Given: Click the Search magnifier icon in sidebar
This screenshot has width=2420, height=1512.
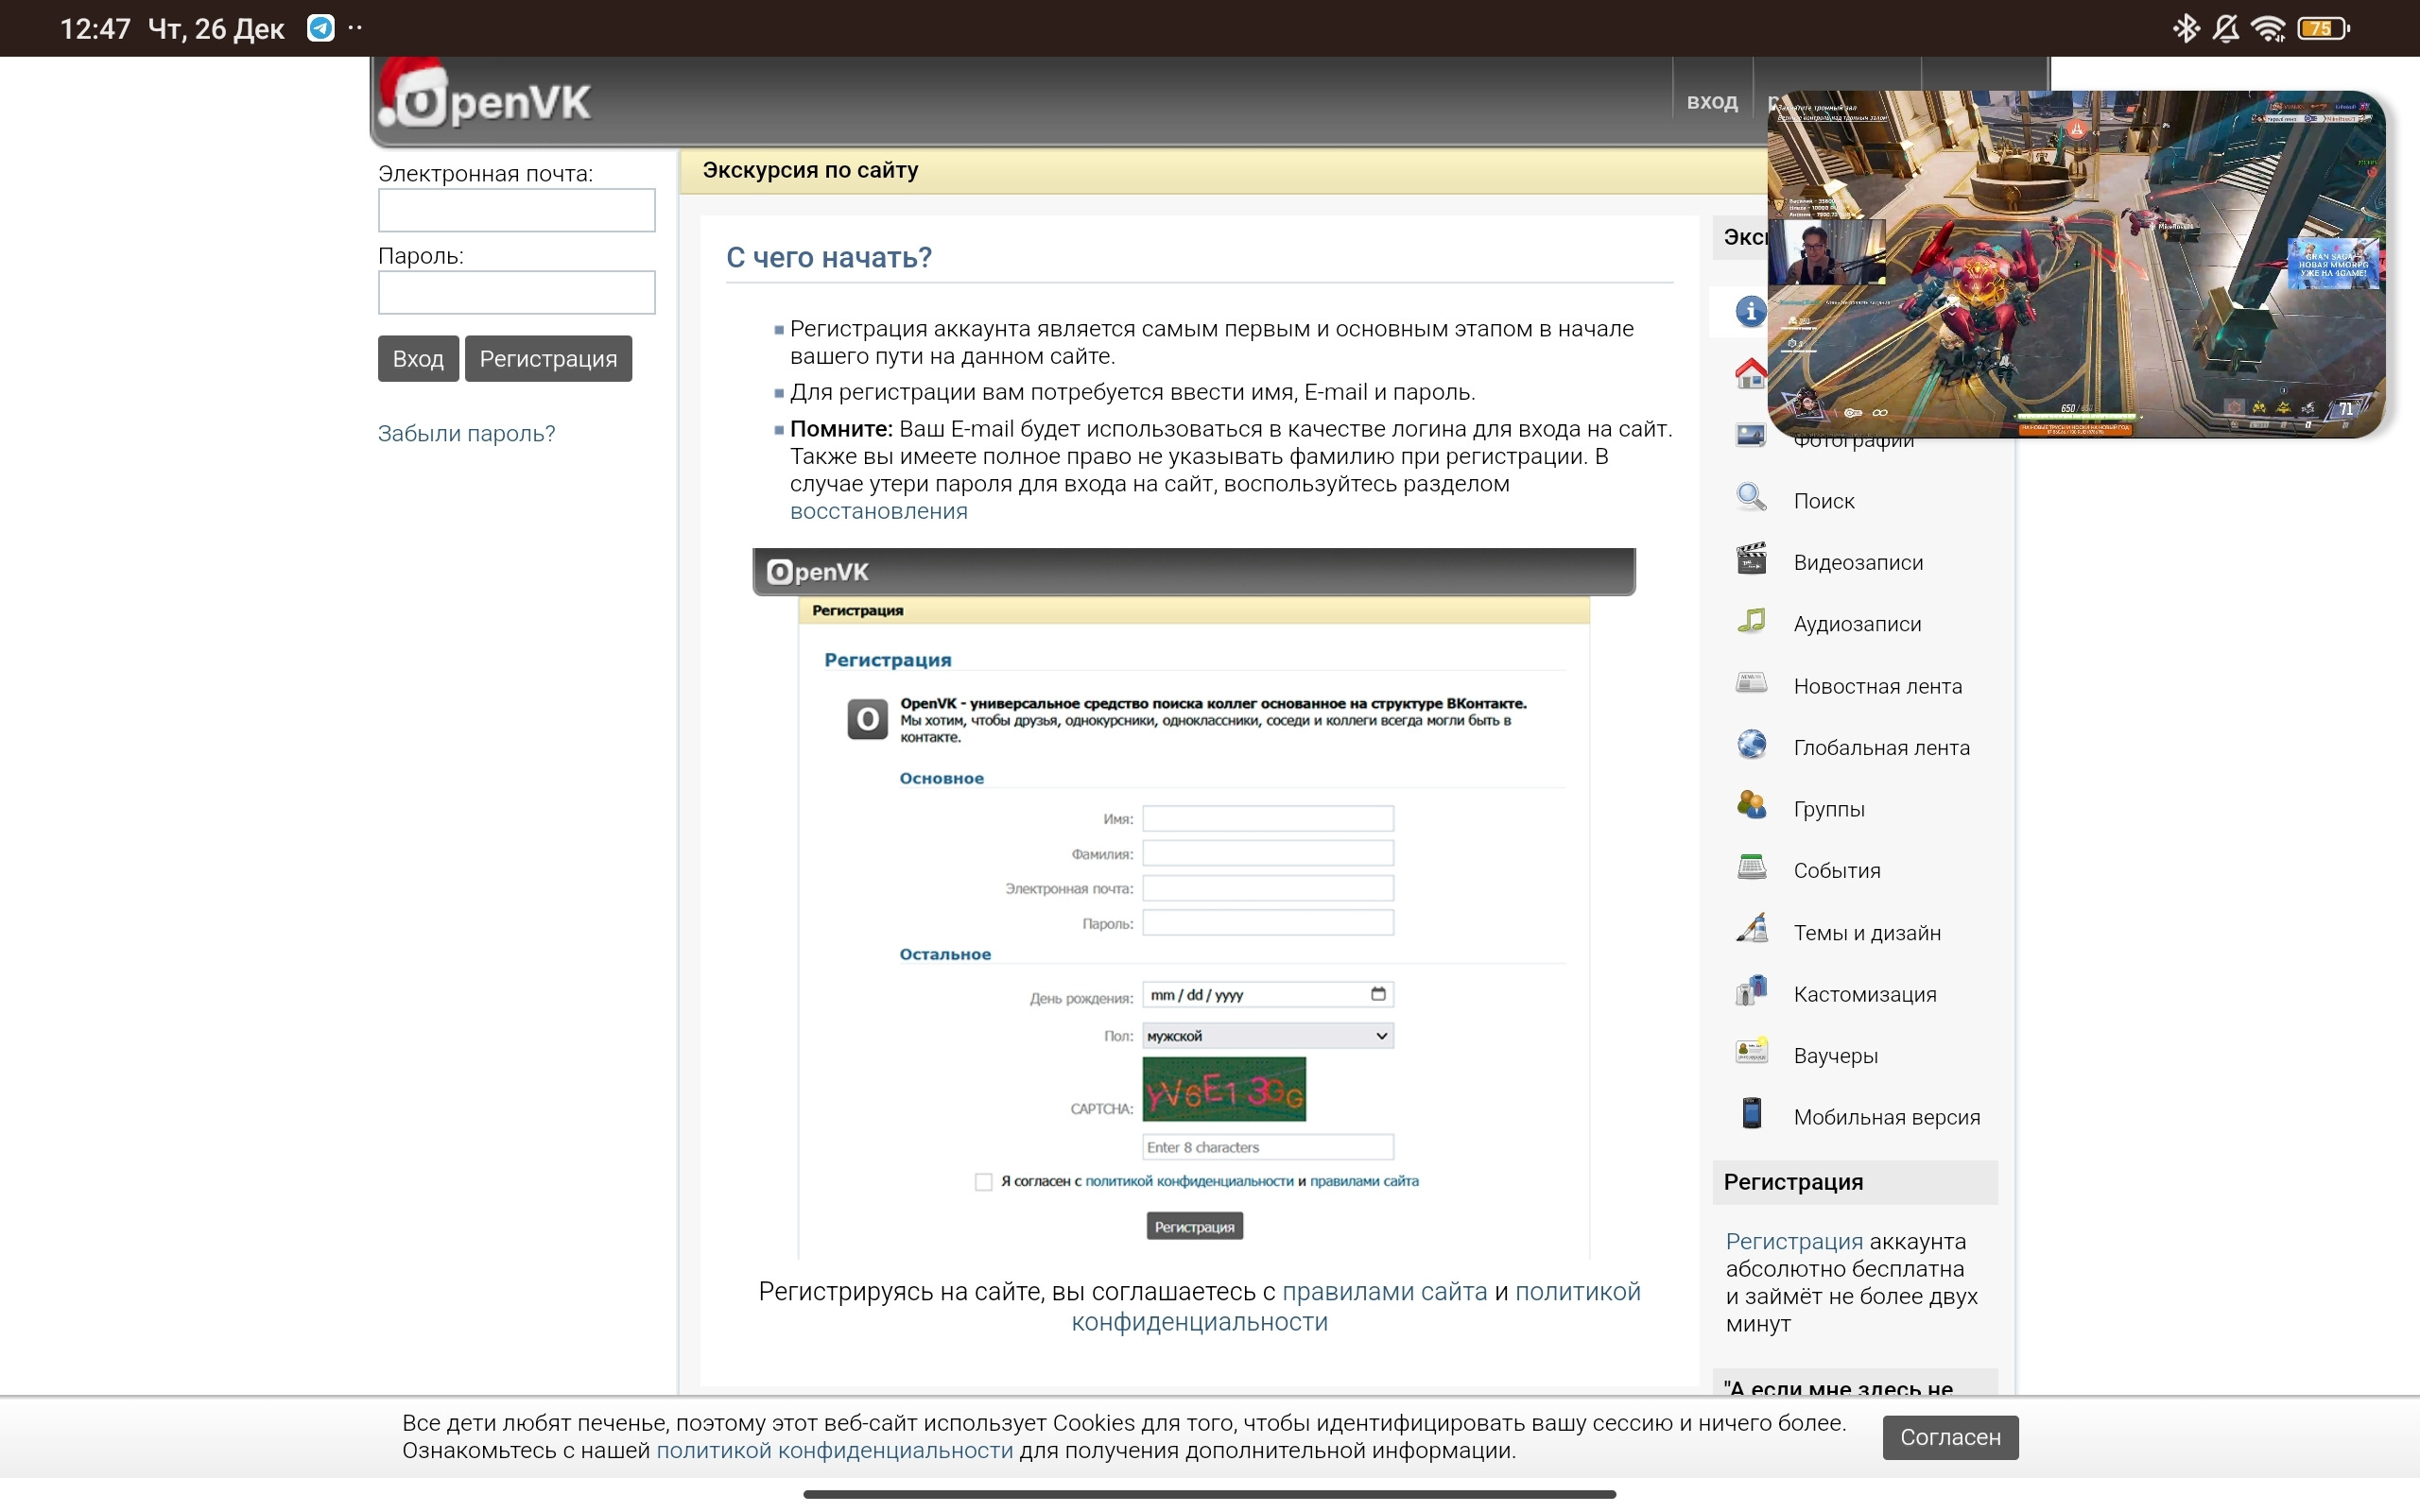Looking at the screenshot, I should tap(1751, 497).
